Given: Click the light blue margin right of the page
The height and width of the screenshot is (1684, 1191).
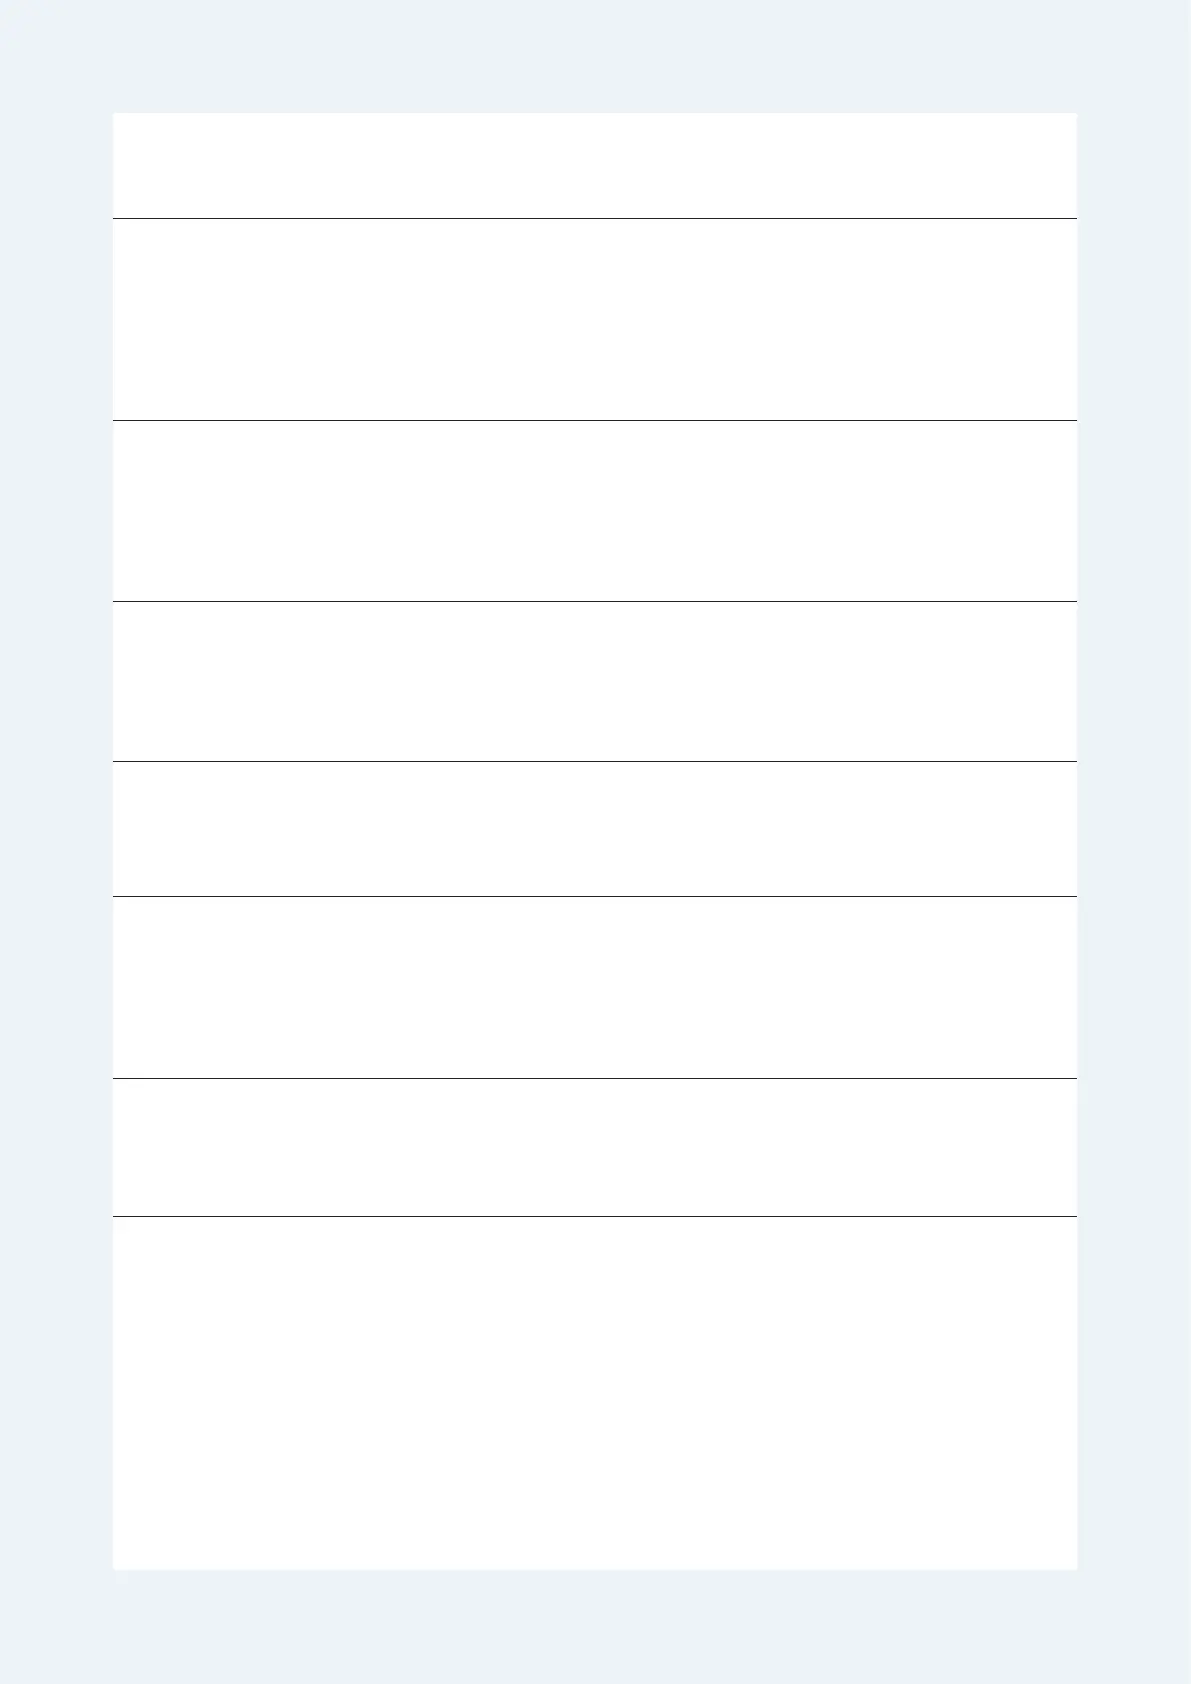Looking at the screenshot, I should (1134, 842).
